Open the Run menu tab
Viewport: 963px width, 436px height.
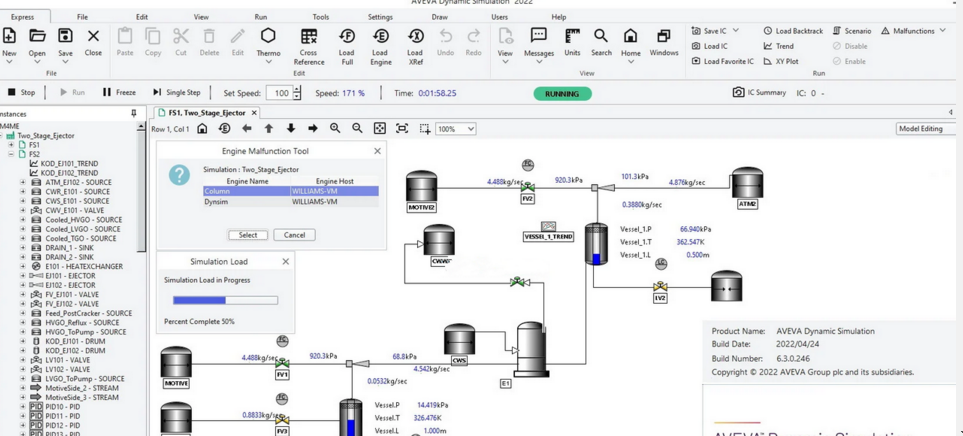[260, 17]
